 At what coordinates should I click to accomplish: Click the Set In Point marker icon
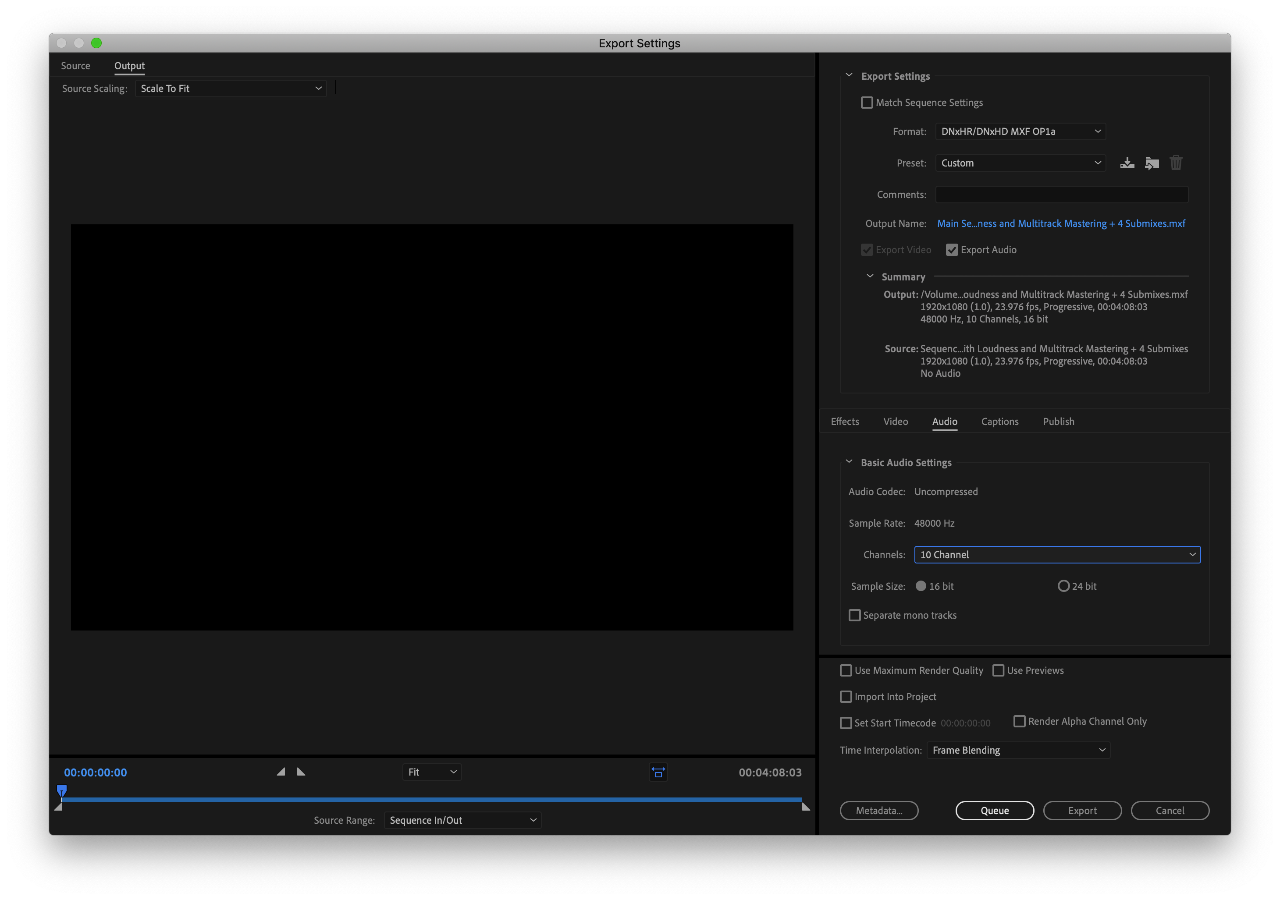pyautogui.click(x=281, y=772)
